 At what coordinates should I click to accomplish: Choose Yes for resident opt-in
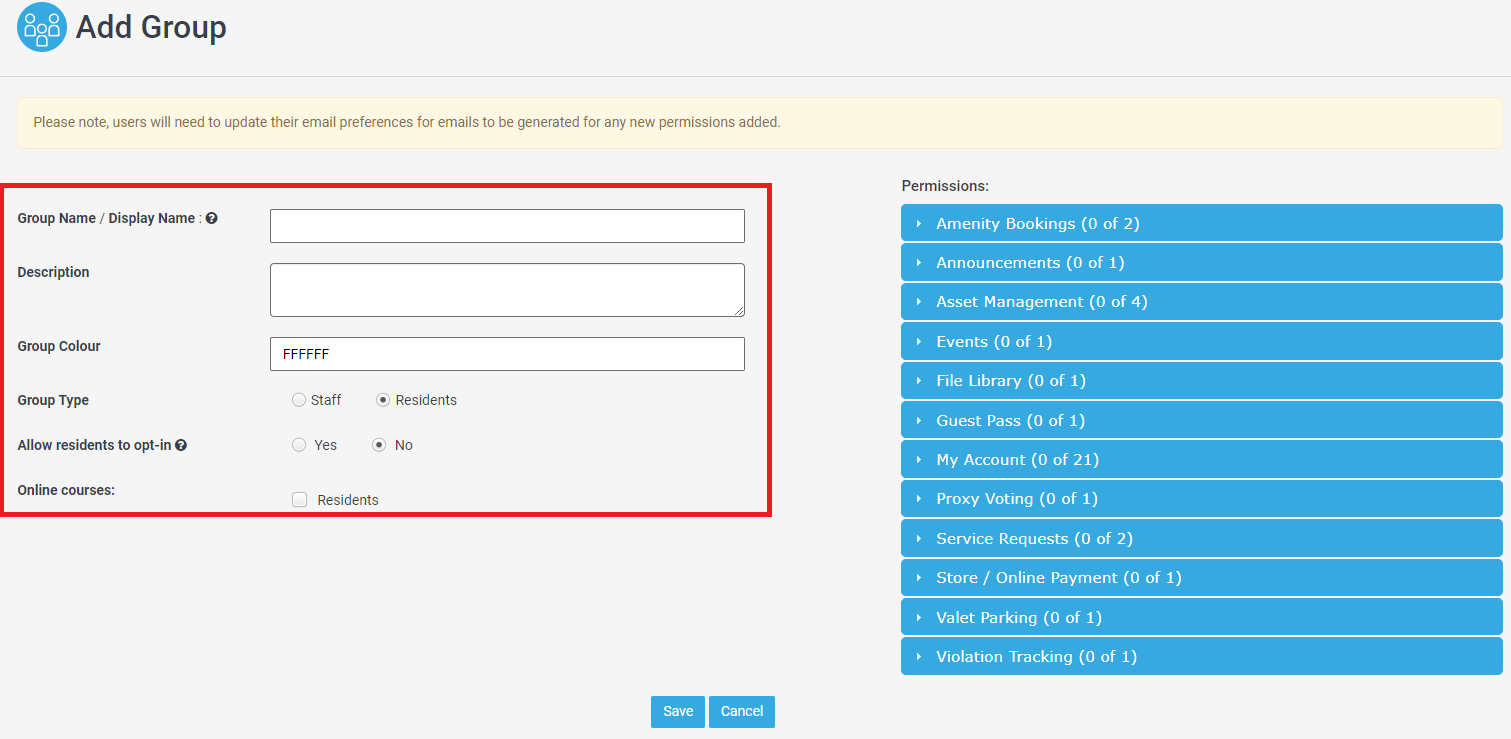(299, 445)
